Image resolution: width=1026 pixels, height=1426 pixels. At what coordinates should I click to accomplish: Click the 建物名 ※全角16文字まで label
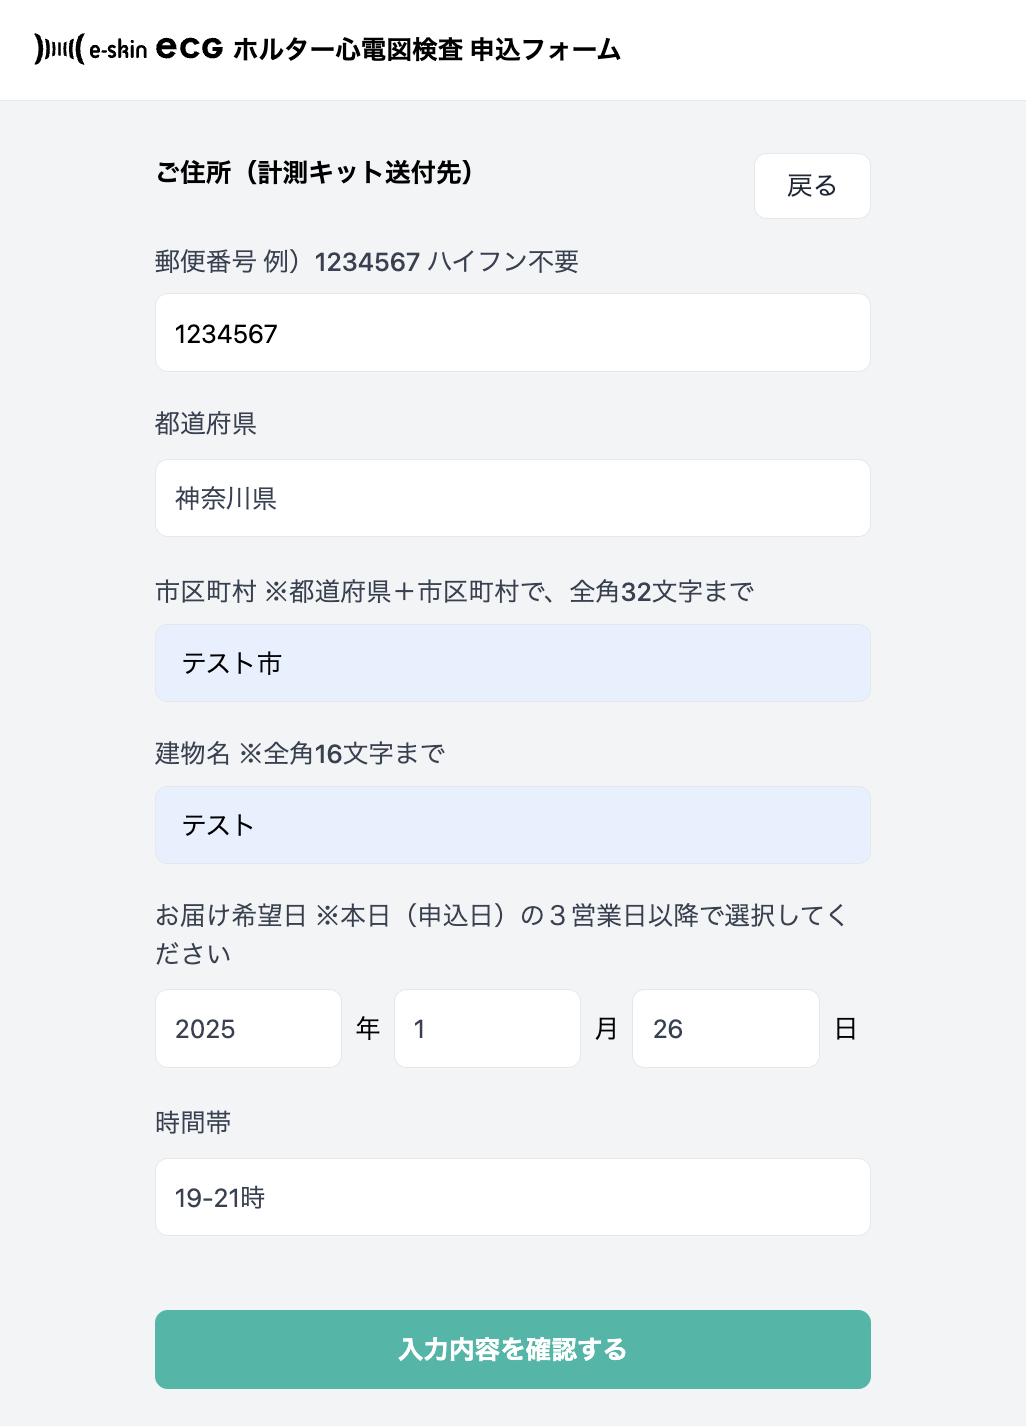click(x=300, y=753)
